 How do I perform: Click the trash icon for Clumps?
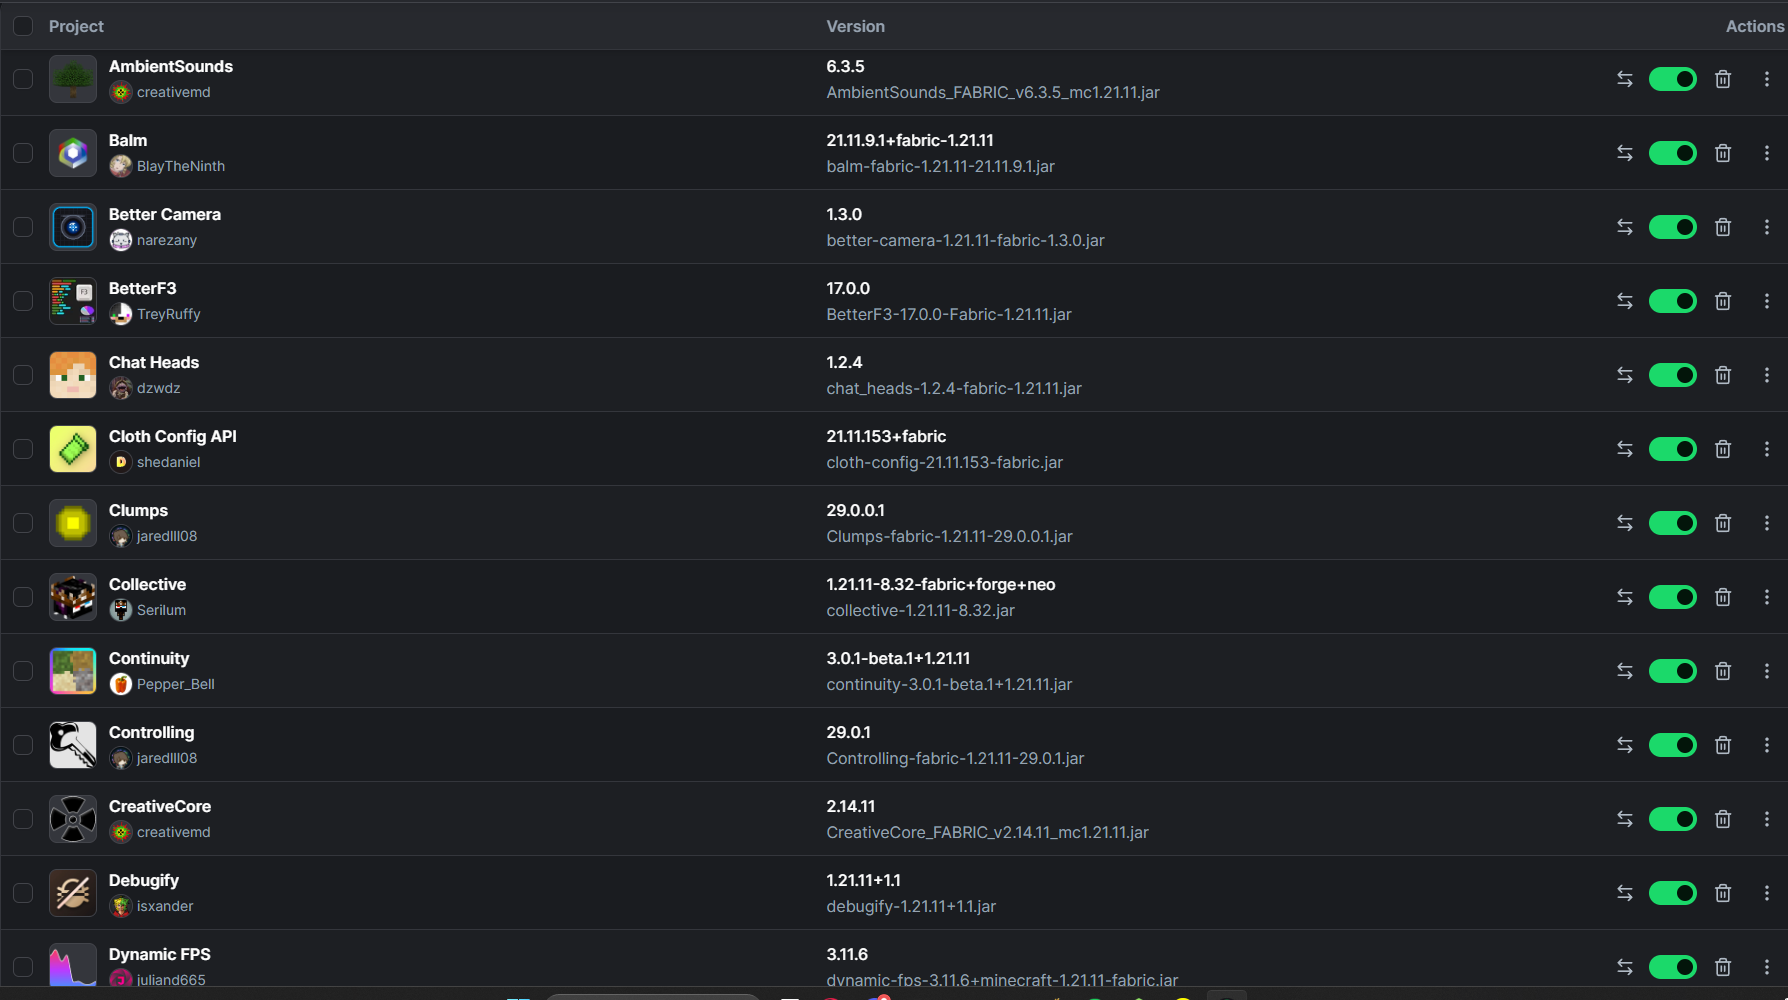click(x=1723, y=523)
